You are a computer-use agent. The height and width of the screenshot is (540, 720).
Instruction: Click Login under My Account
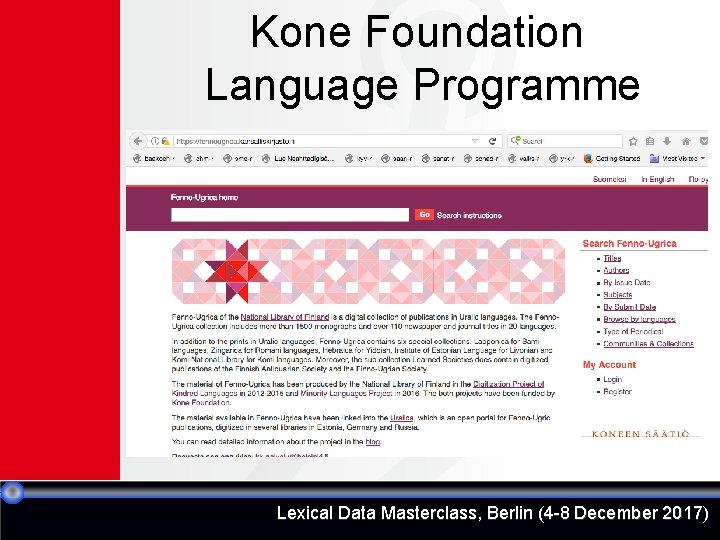click(x=613, y=379)
